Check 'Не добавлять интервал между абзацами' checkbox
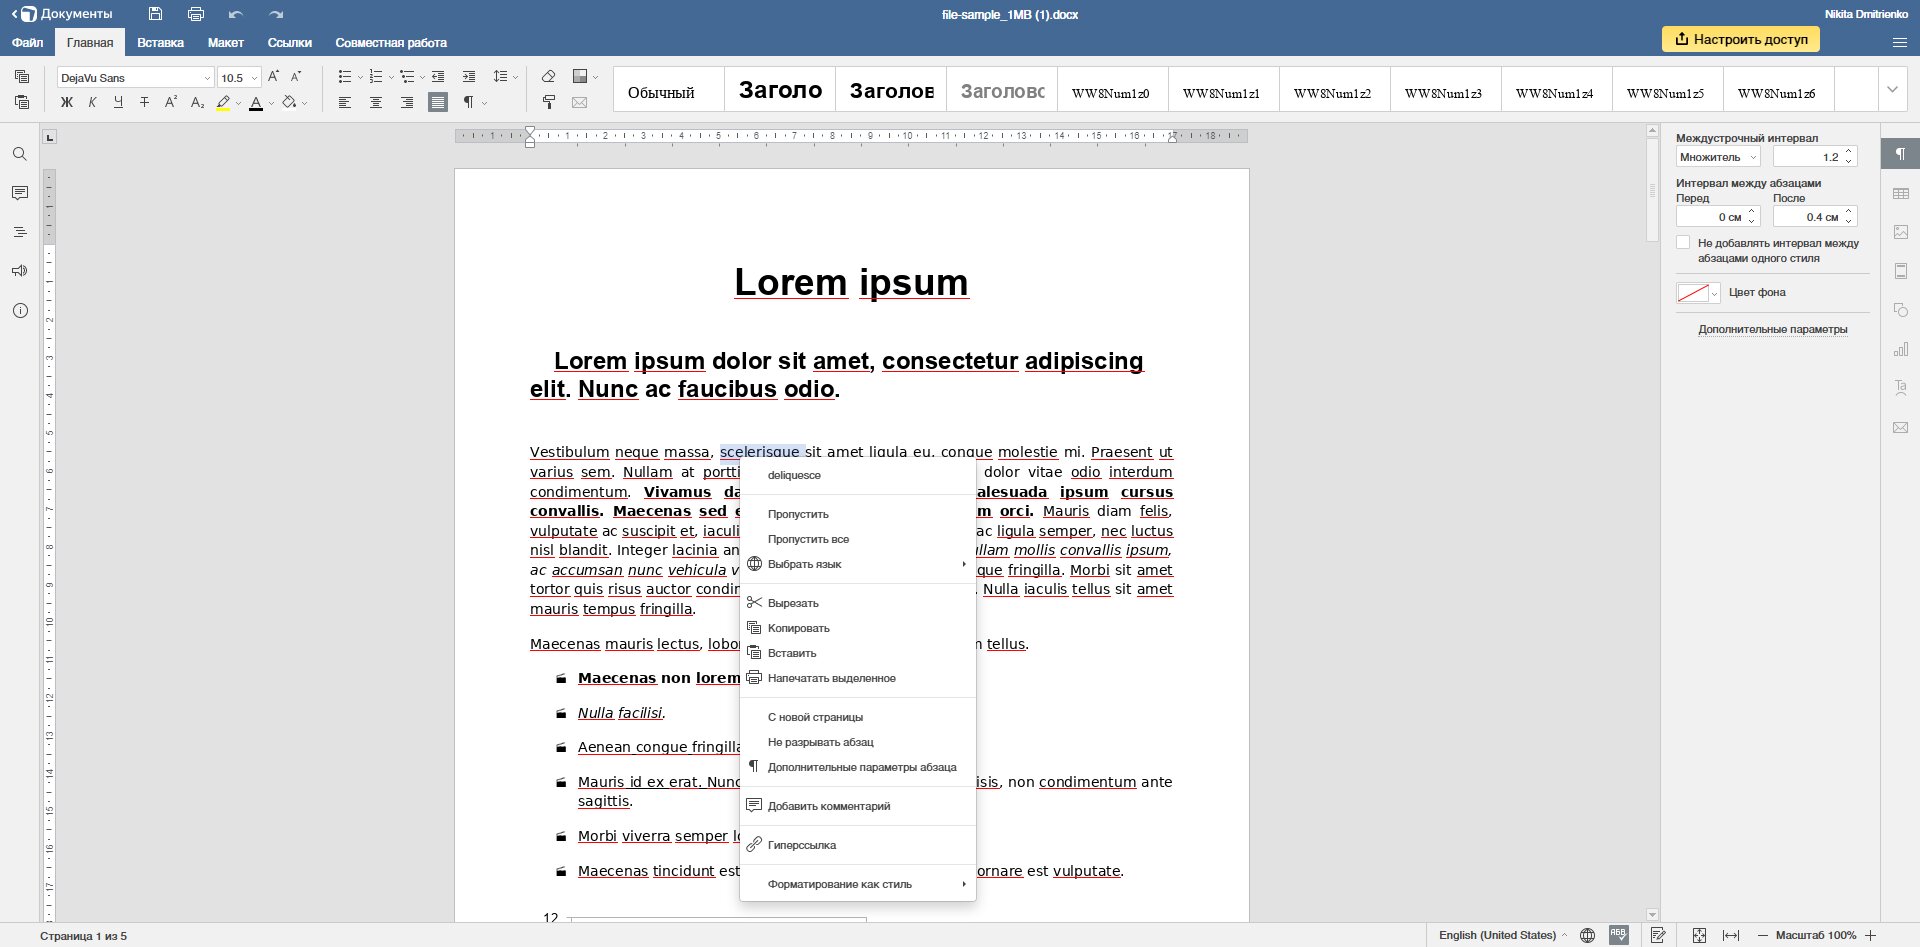 pyautogui.click(x=1683, y=243)
